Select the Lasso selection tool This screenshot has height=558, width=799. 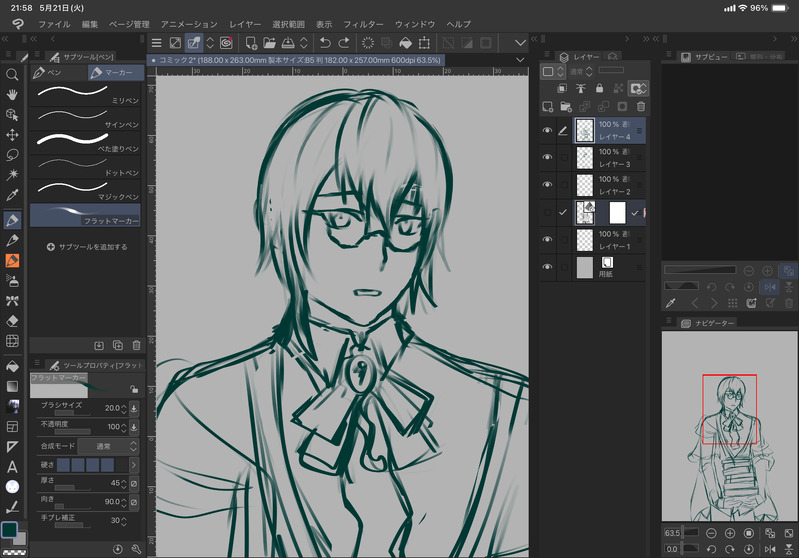pyautogui.click(x=12, y=154)
